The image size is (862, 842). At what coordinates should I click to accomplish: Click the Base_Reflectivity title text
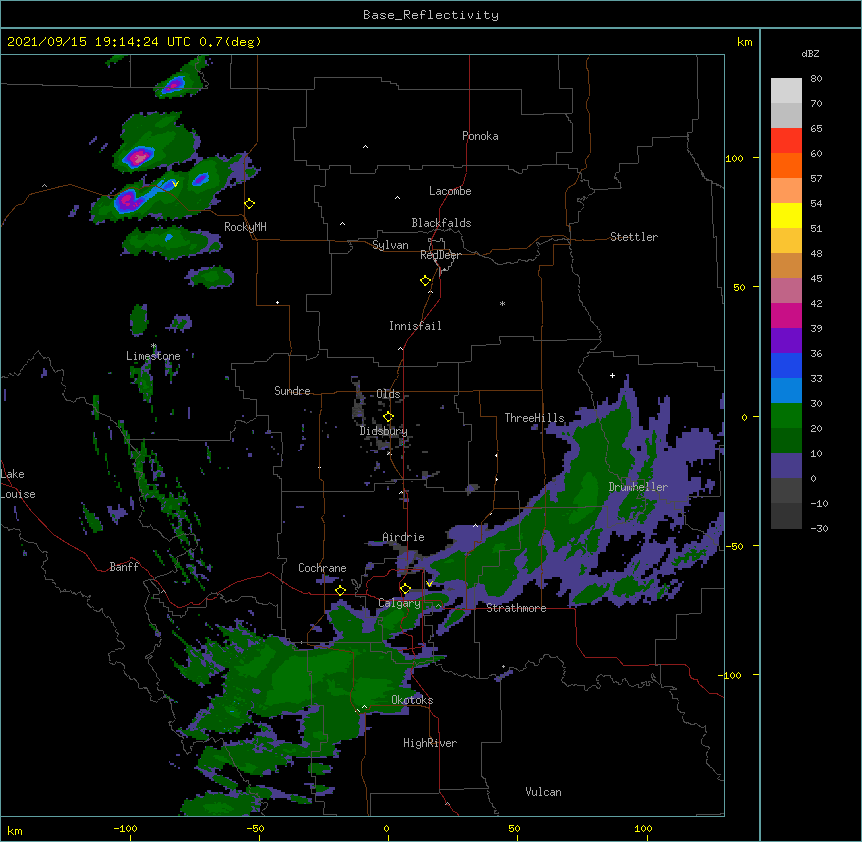point(431,15)
